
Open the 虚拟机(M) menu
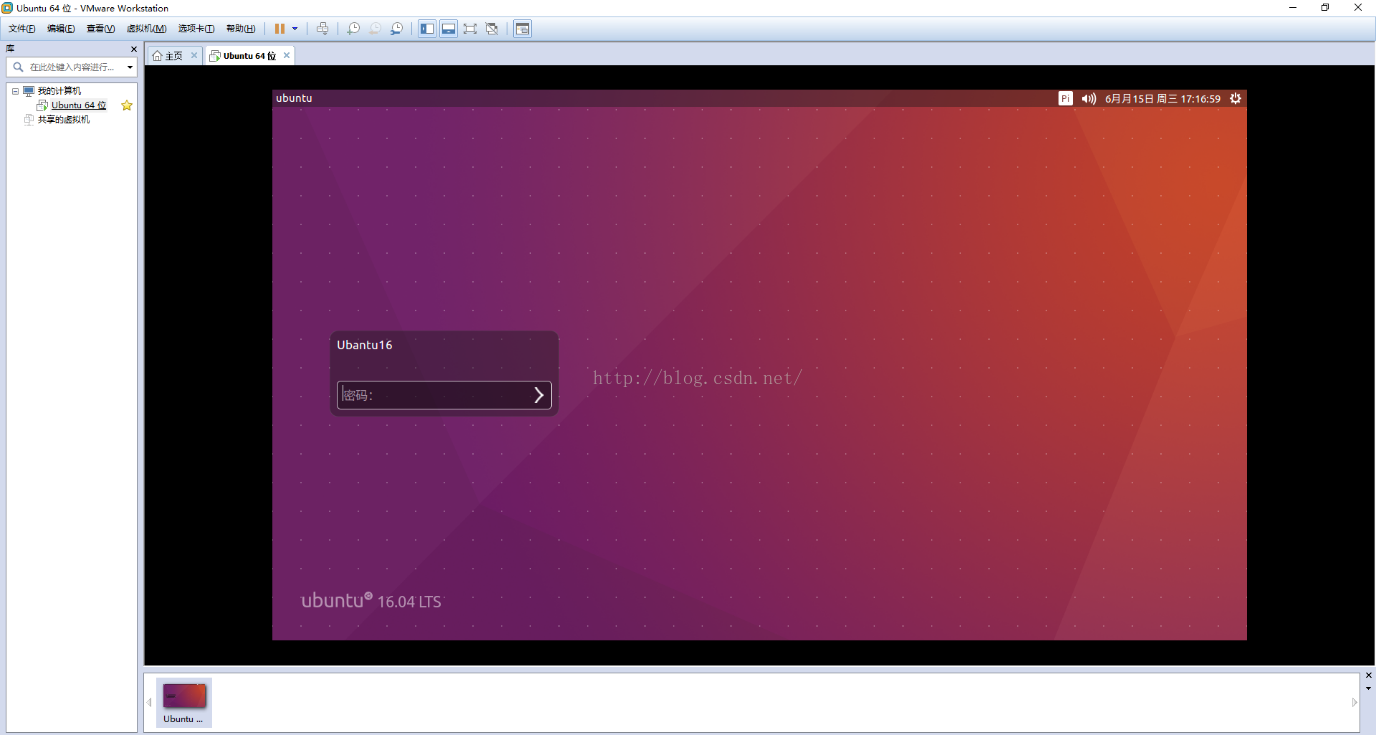click(x=146, y=29)
